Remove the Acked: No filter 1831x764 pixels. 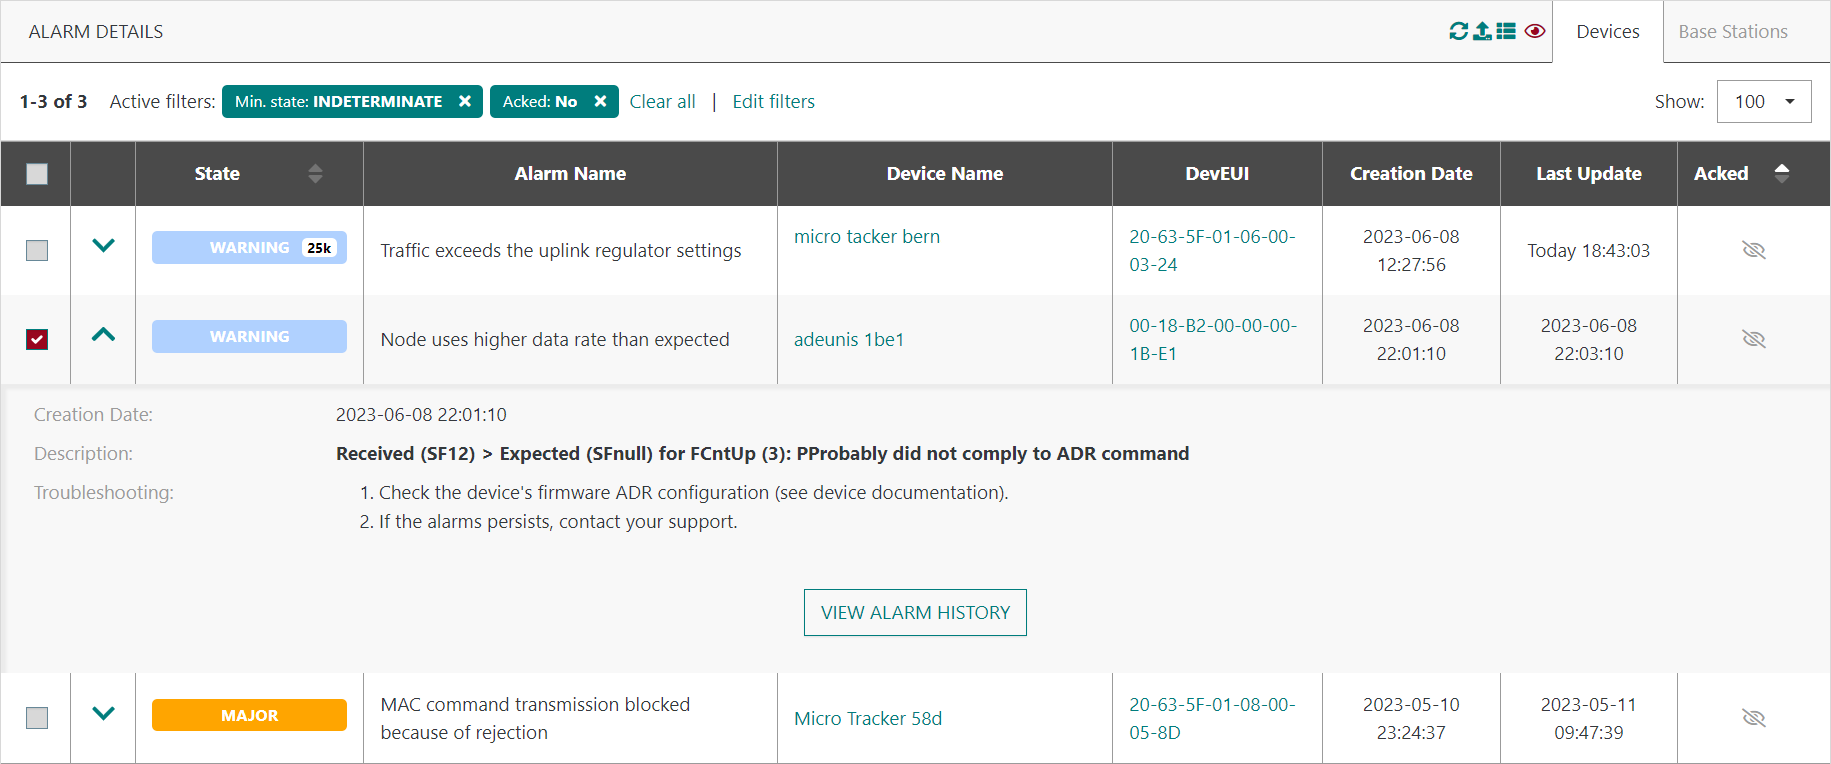point(600,101)
